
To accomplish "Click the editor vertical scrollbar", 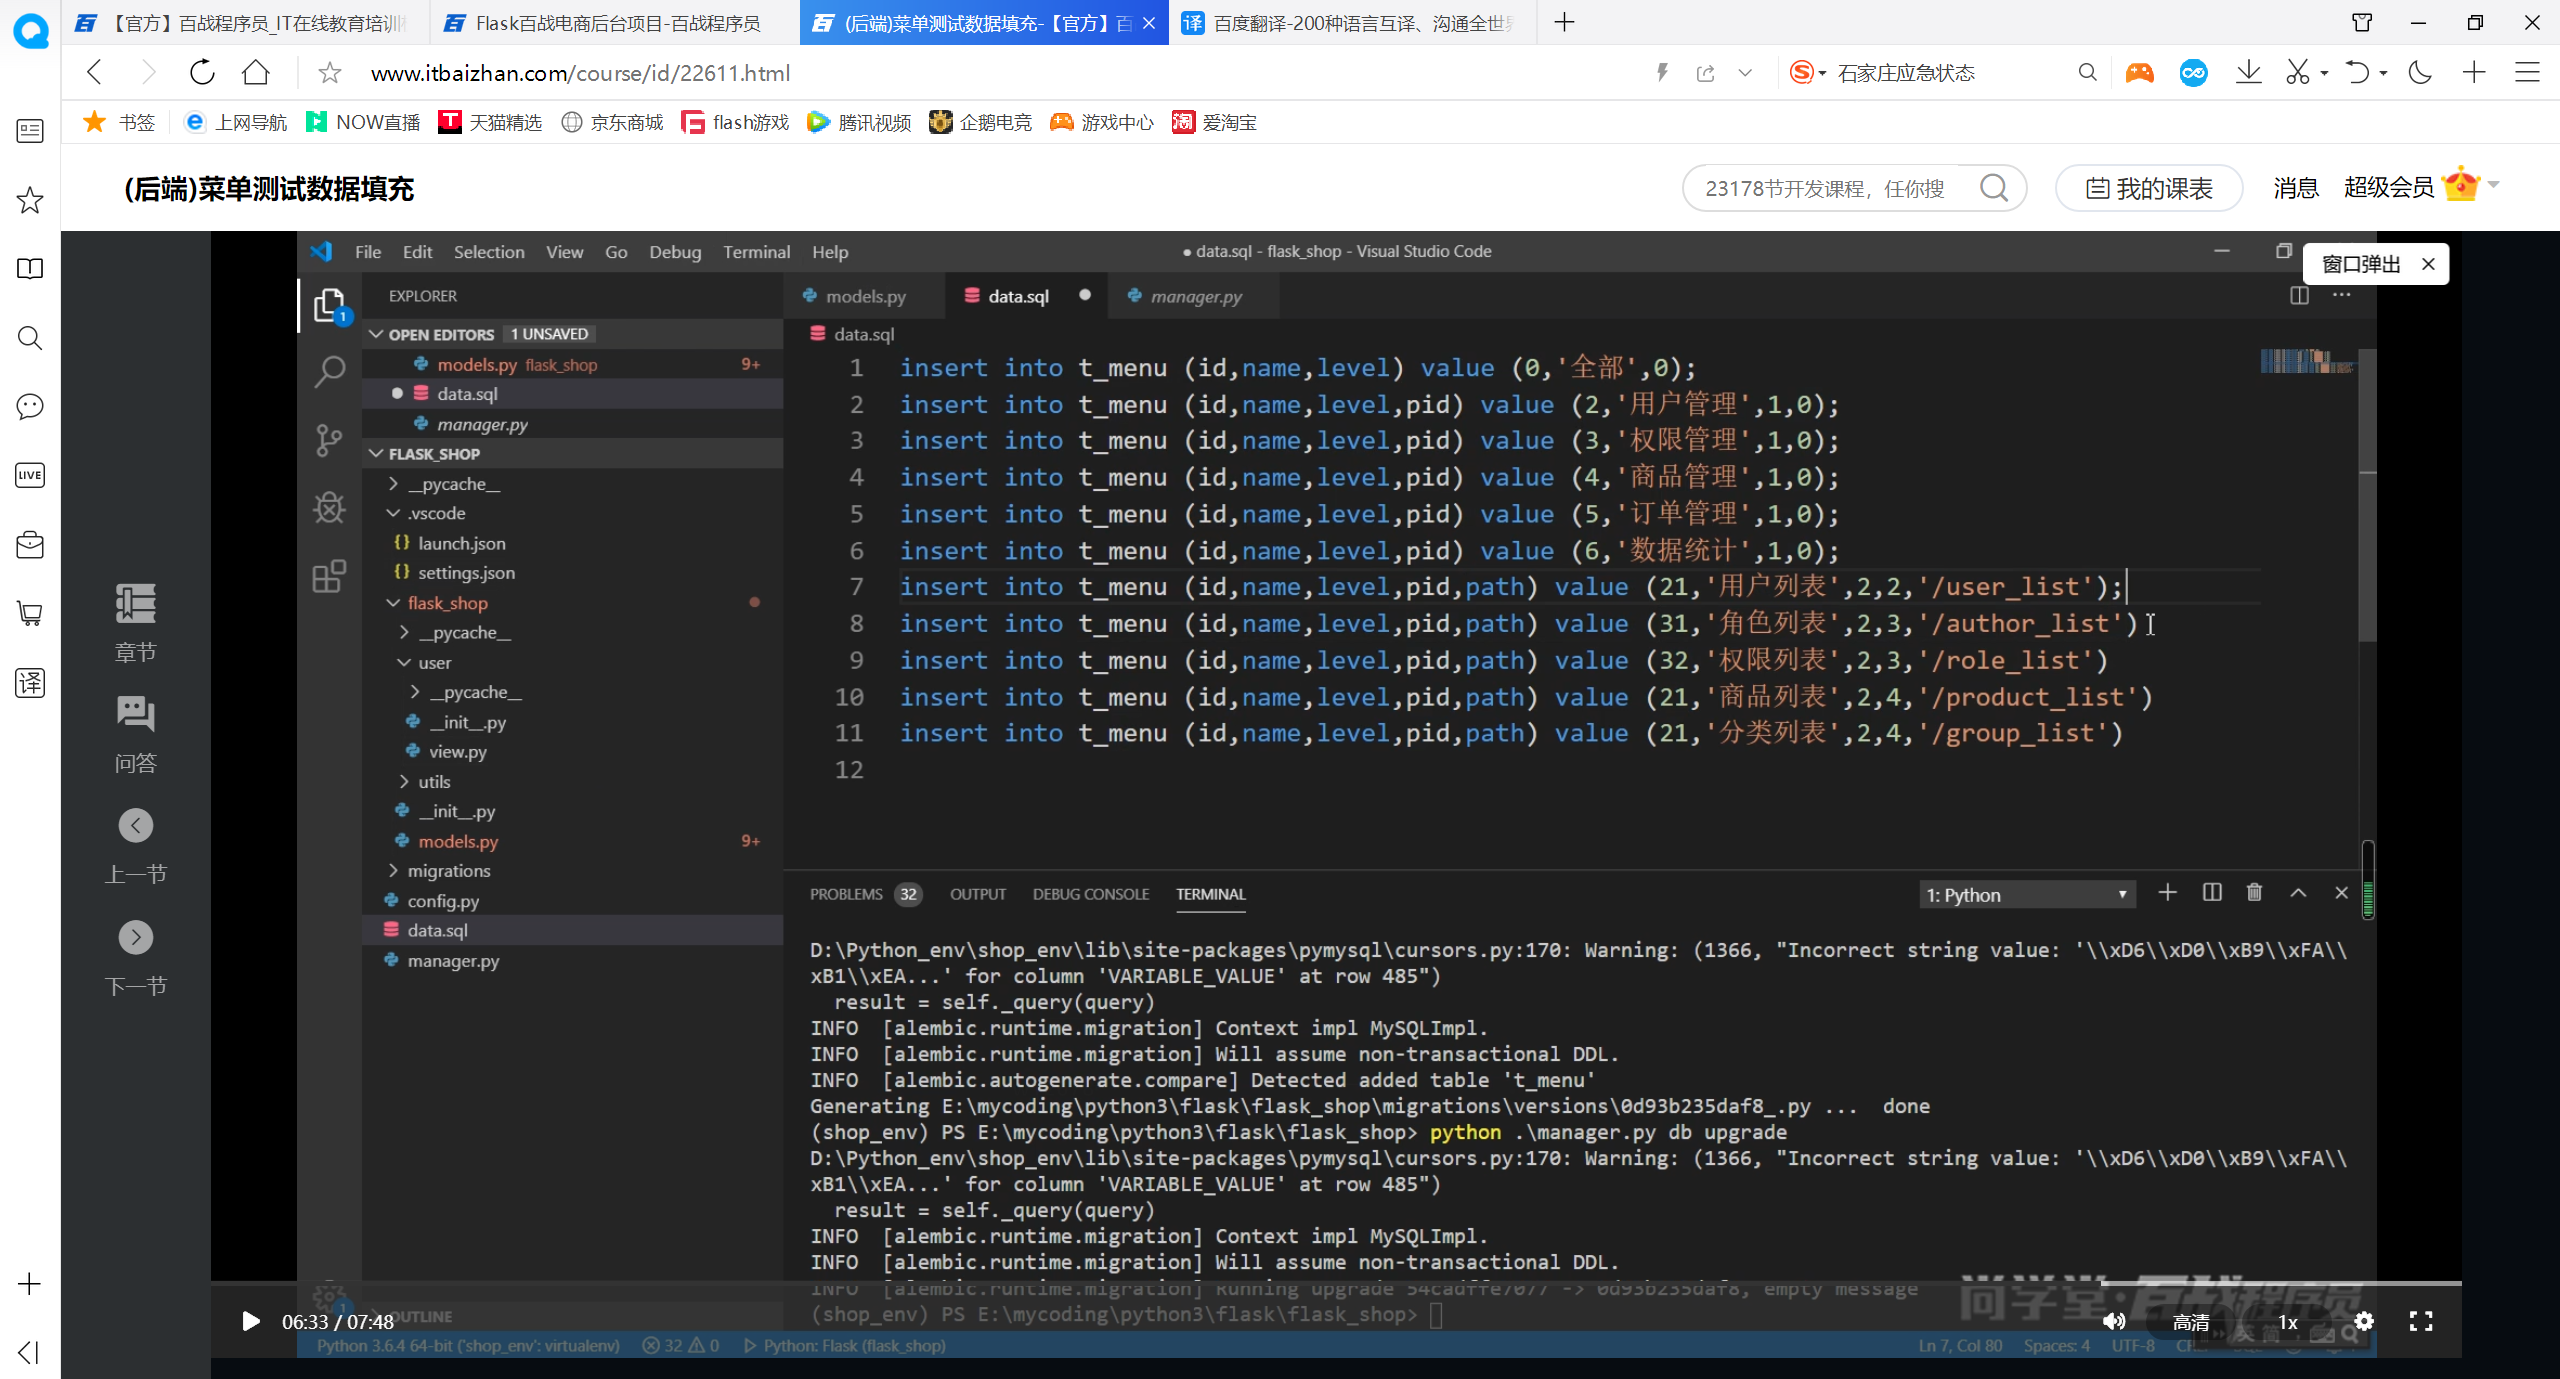I will tap(2367, 495).
